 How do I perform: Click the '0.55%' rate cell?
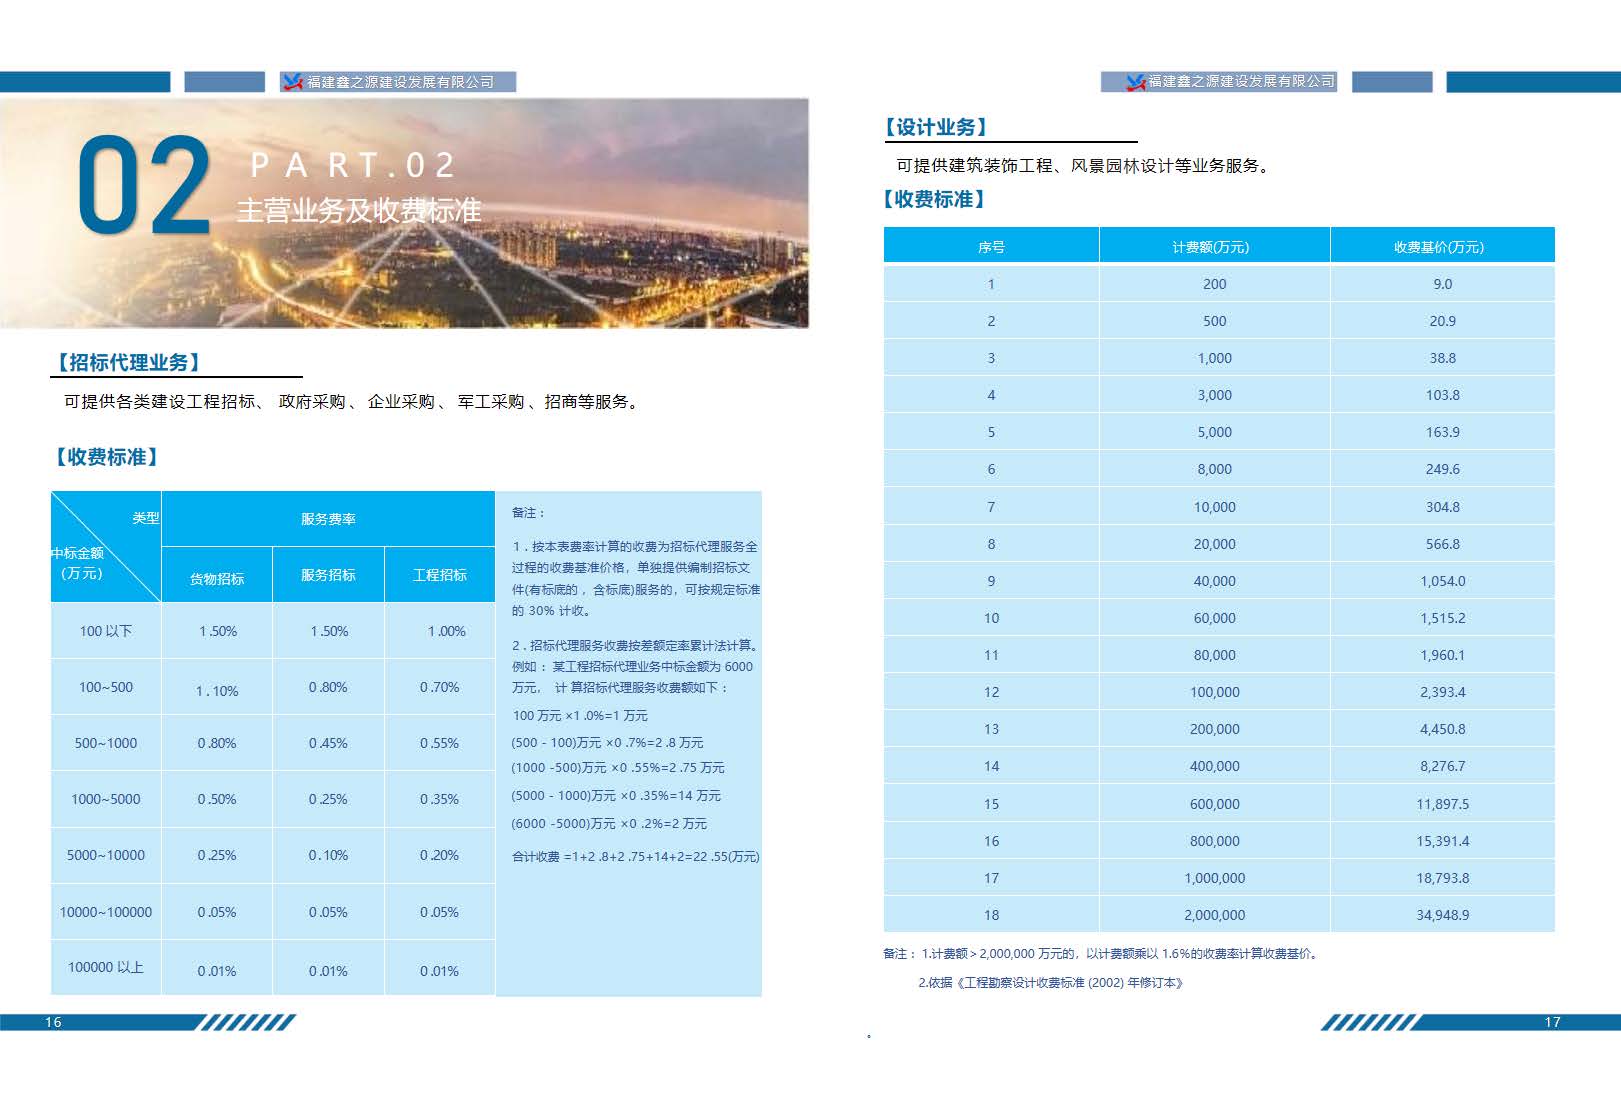tap(440, 743)
